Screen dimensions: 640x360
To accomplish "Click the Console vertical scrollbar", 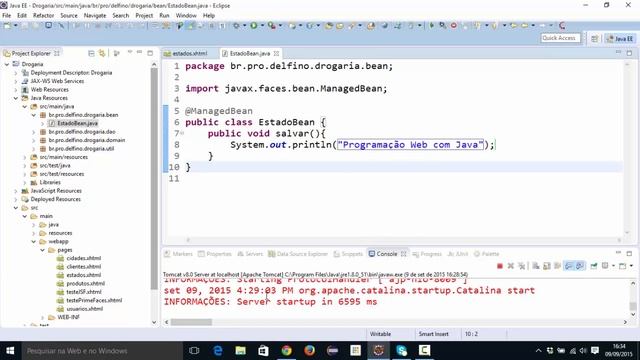I will point(633,306).
